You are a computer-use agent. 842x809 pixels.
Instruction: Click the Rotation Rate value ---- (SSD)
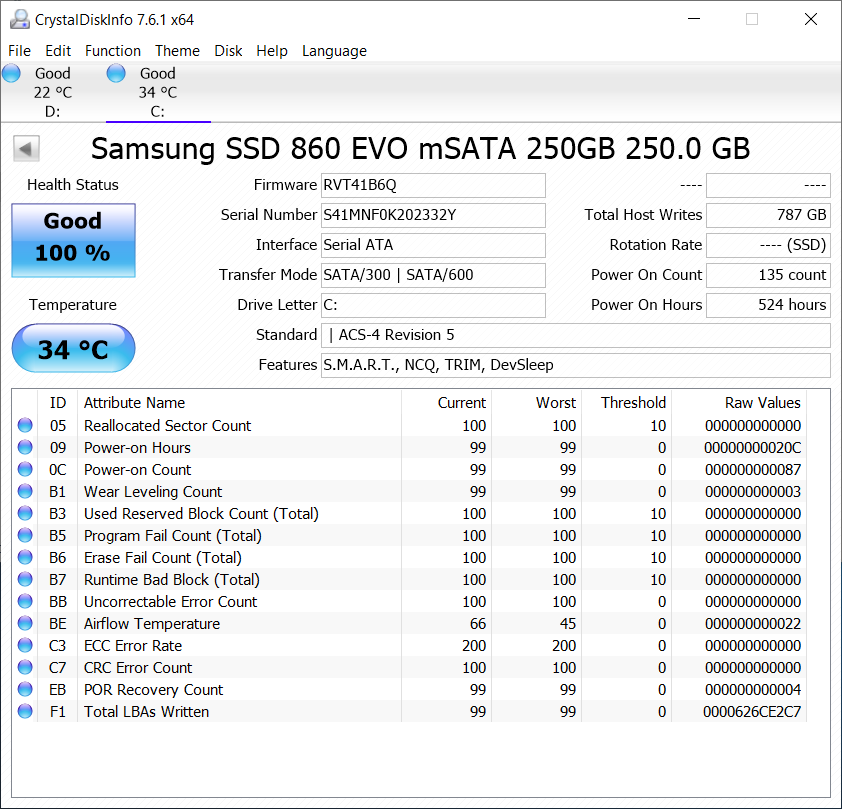click(768, 245)
